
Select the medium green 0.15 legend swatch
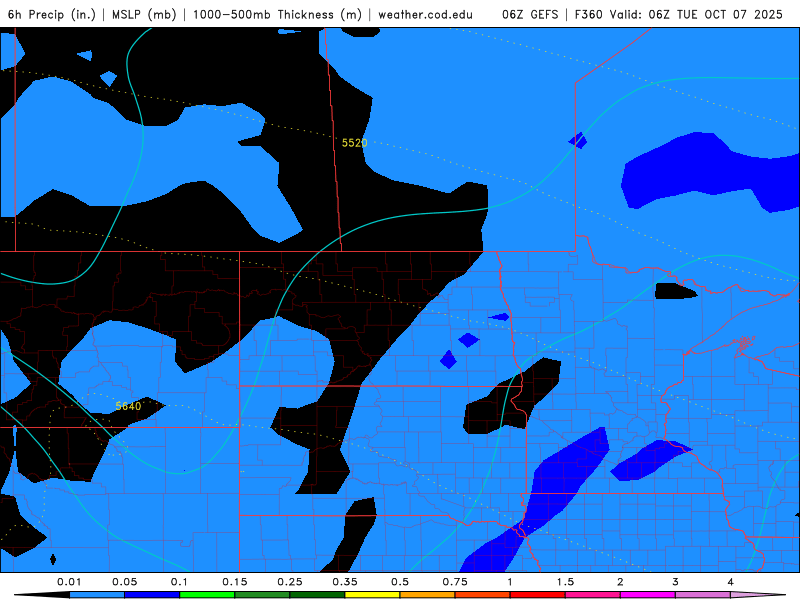[262, 595]
